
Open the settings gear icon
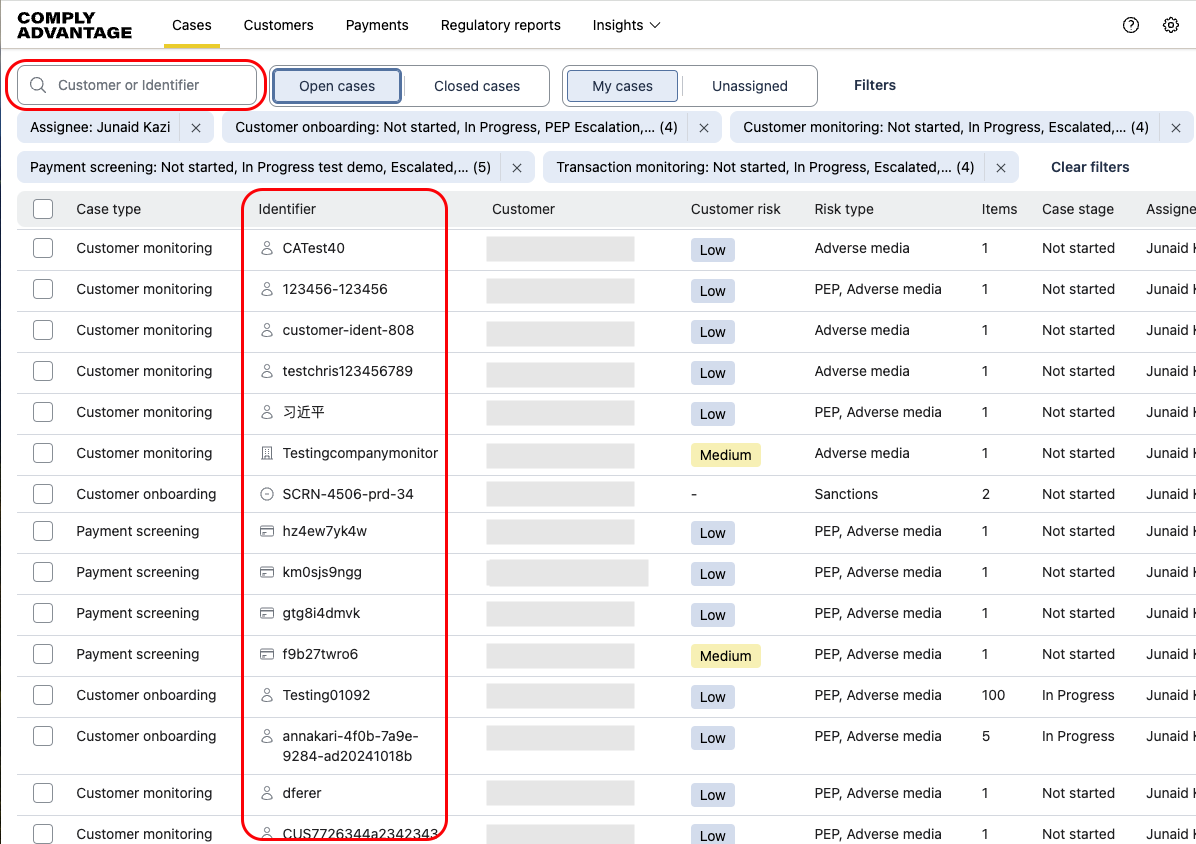pos(1171,26)
